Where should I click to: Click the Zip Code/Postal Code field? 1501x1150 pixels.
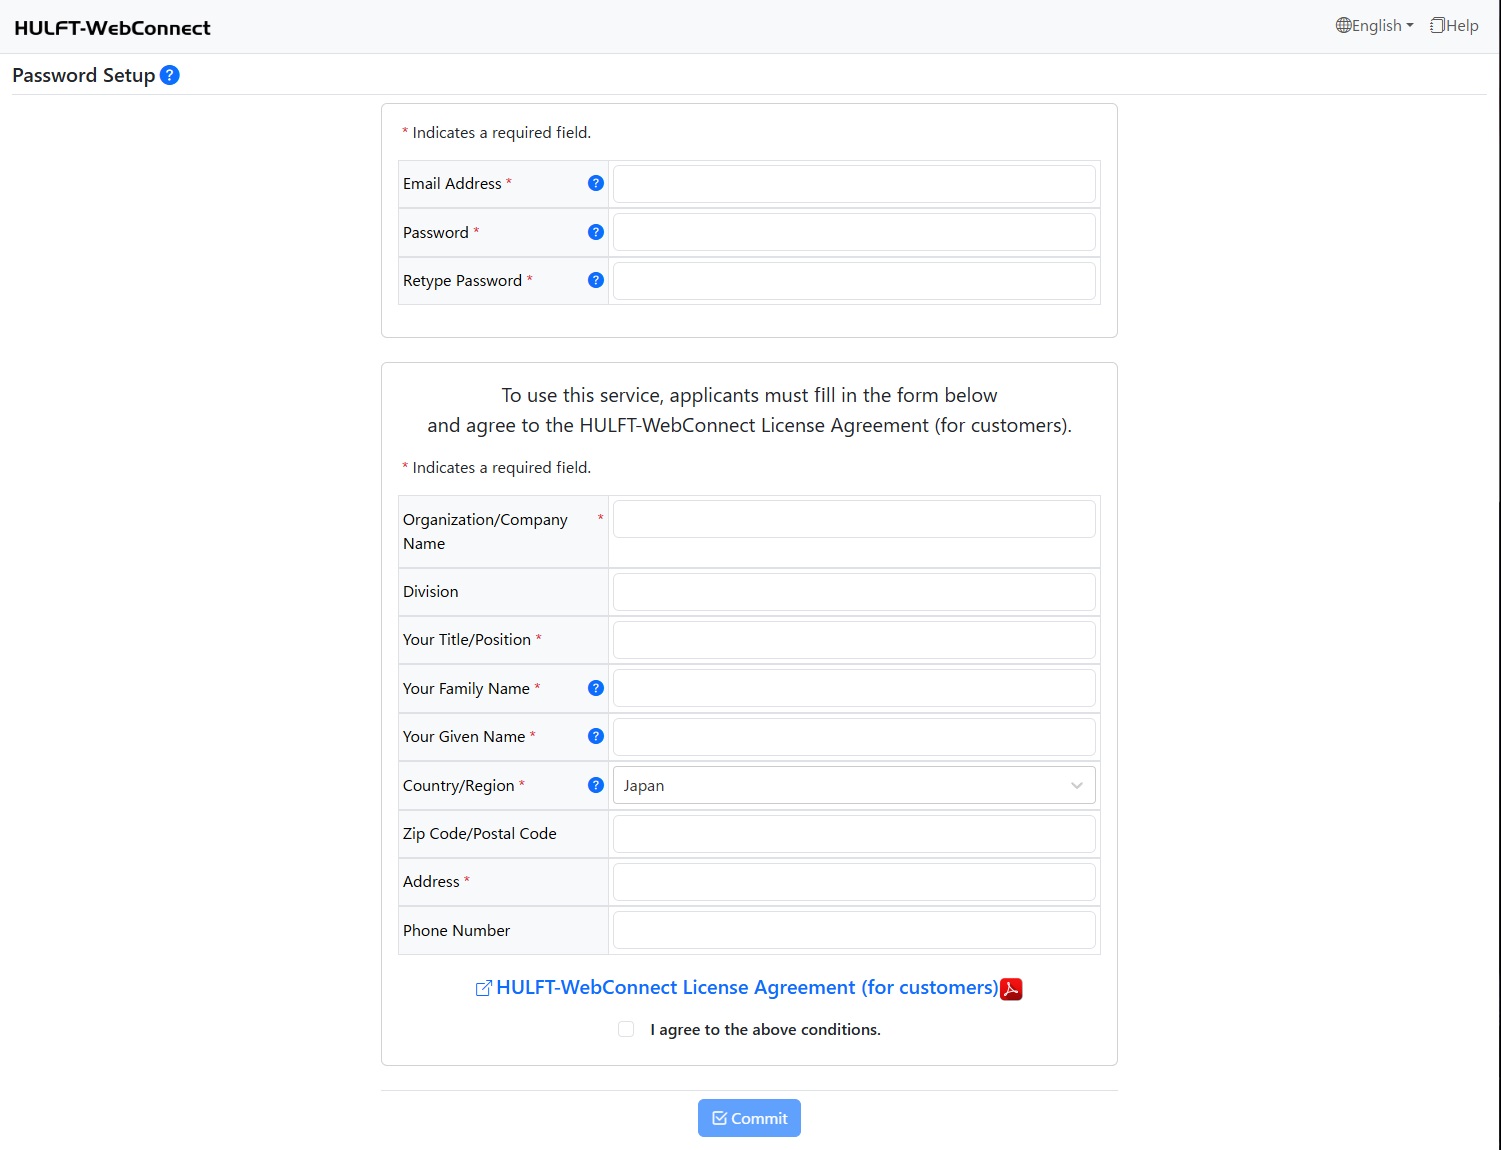click(x=853, y=833)
